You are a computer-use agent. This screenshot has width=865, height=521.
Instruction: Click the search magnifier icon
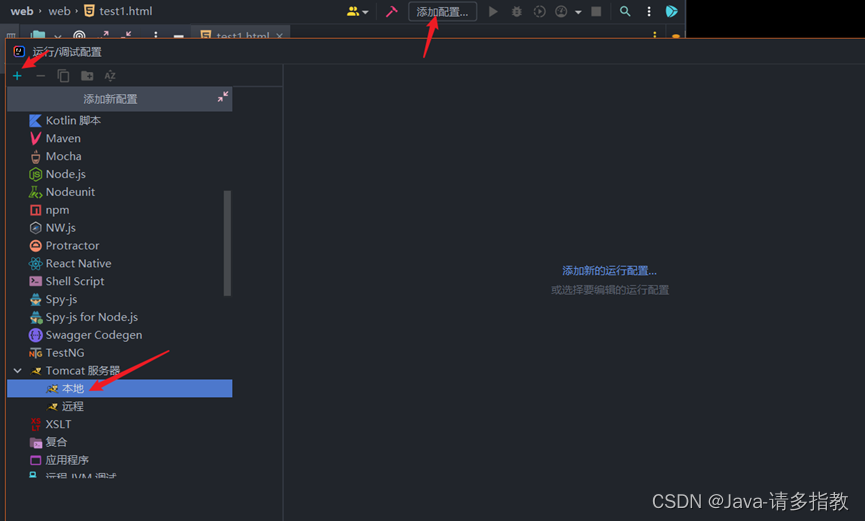coord(625,11)
